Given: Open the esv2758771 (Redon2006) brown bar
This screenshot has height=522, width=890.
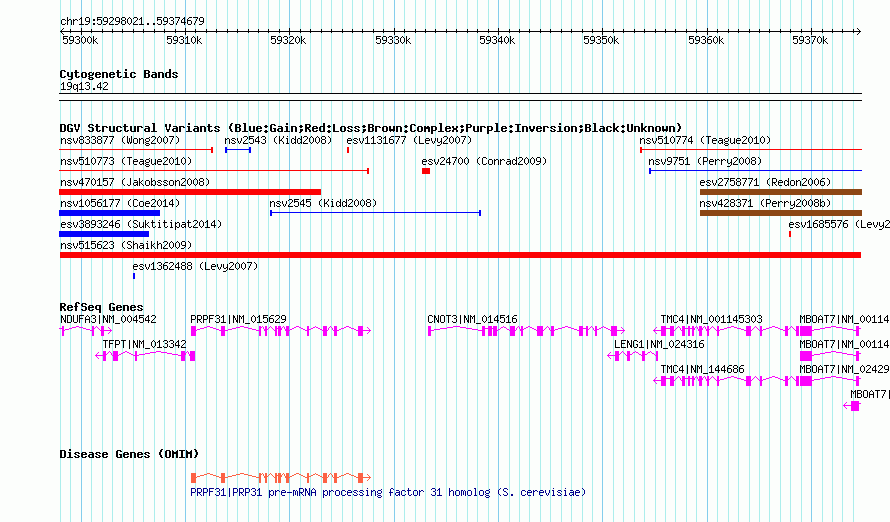Looking at the screenshot, I should (x=780, y=192).
